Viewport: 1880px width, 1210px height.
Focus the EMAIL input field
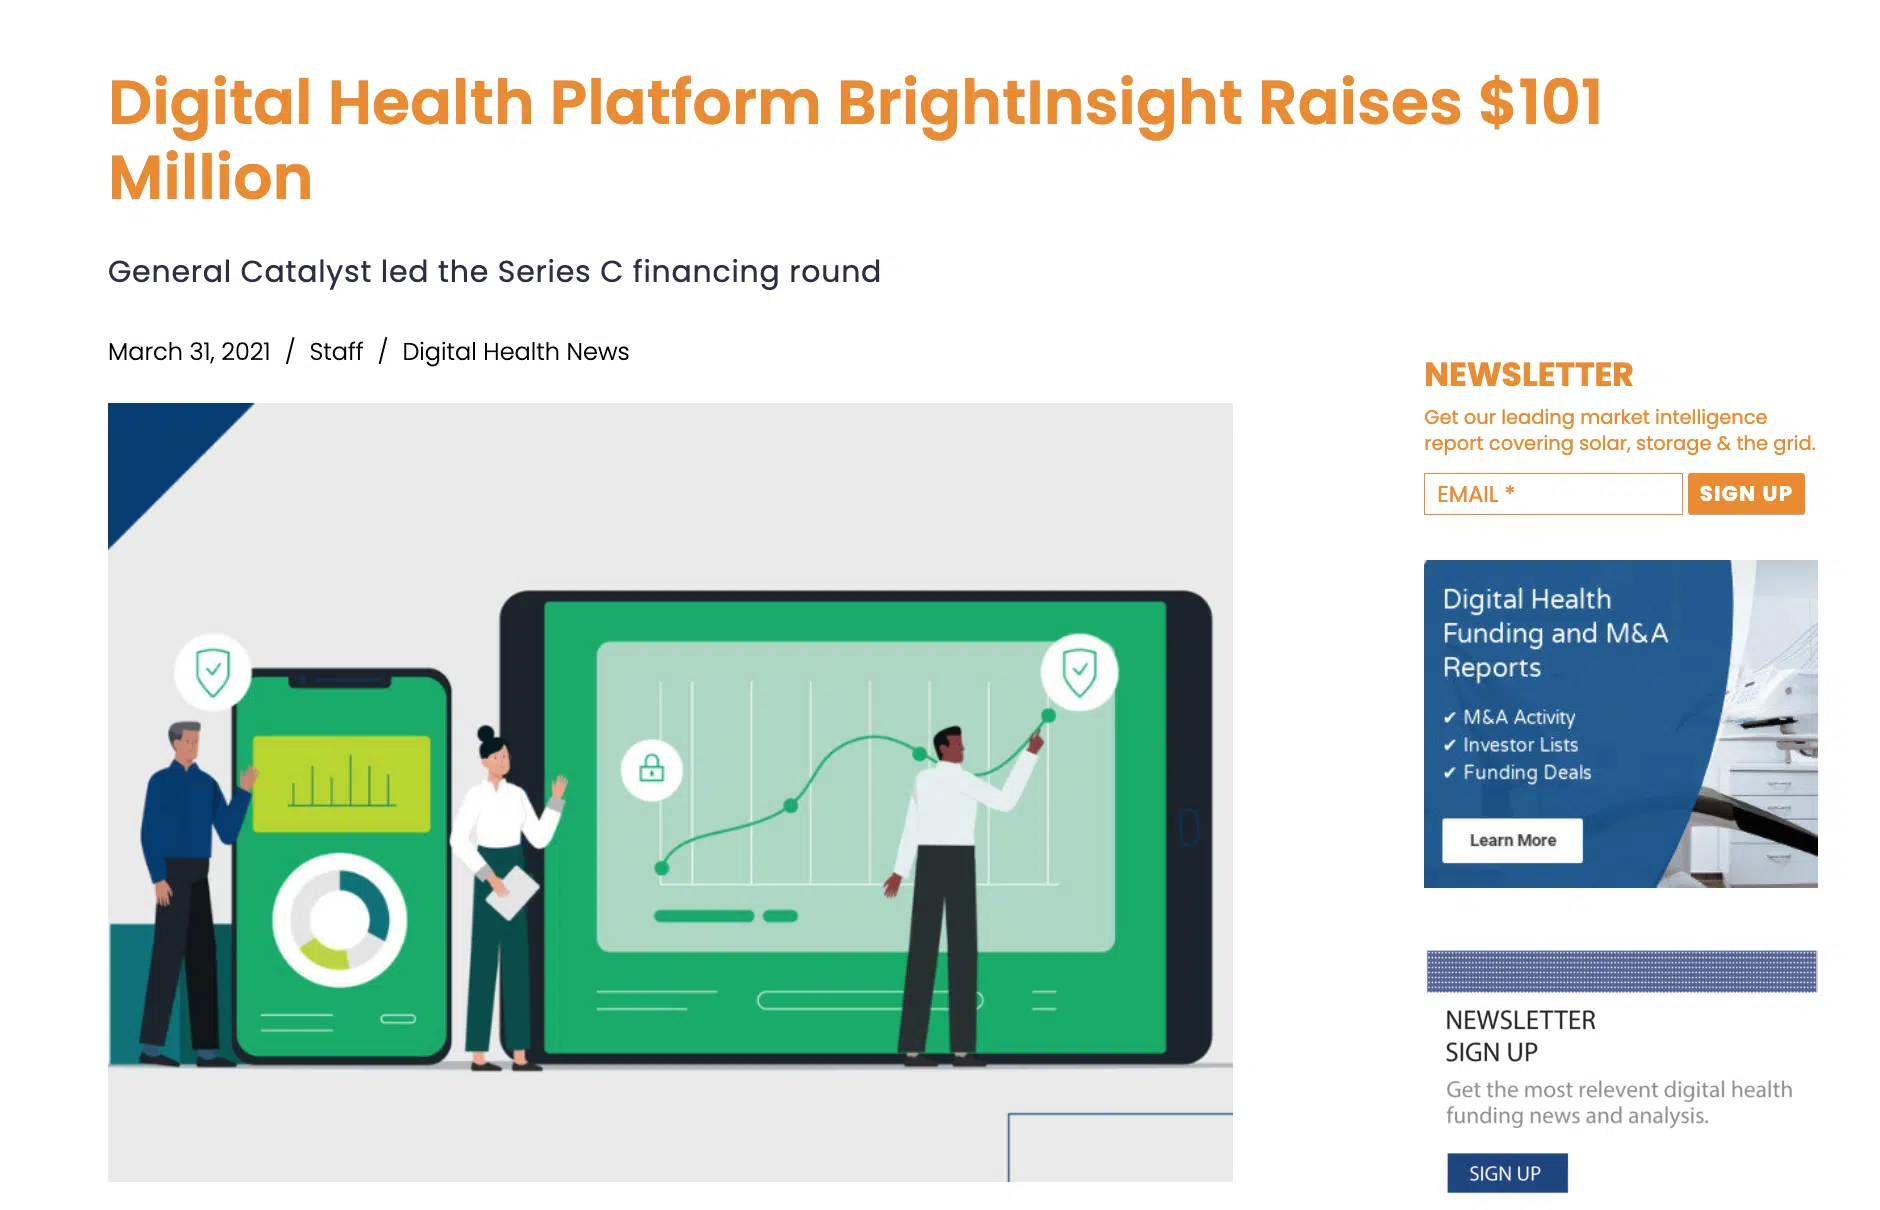[1552, 494]
